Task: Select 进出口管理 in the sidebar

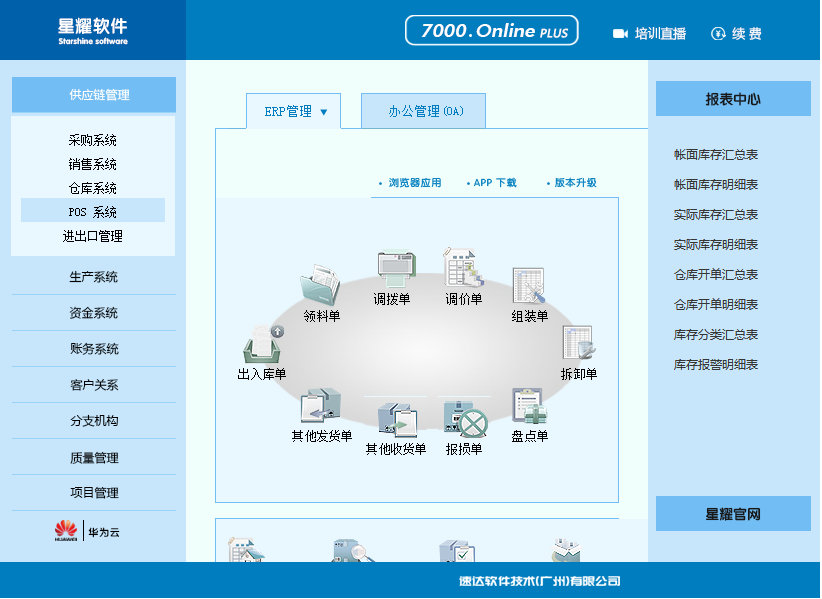Action: pyautogui.click(x=93, y=236)
